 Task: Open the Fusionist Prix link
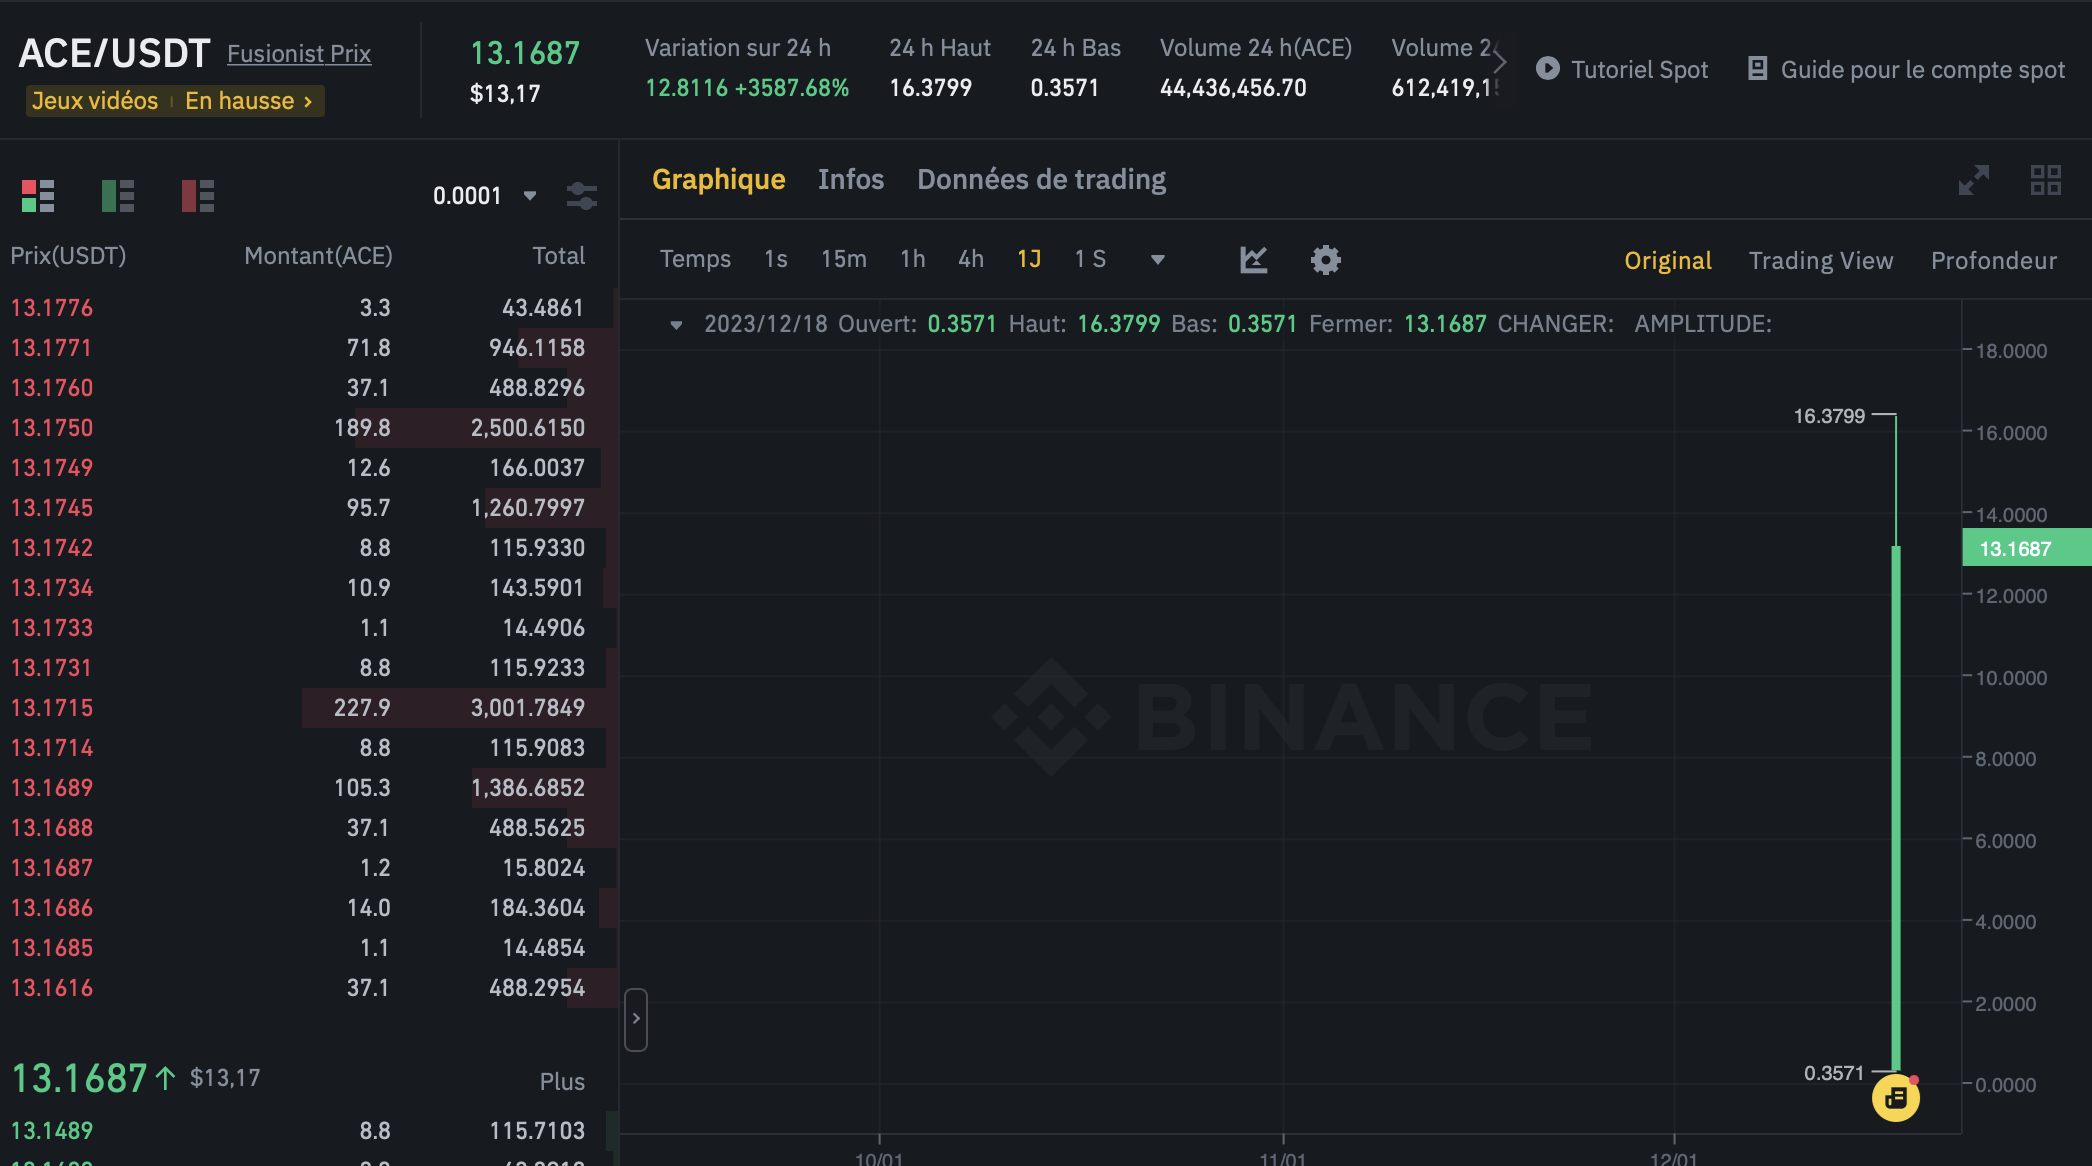coord(298,54)
